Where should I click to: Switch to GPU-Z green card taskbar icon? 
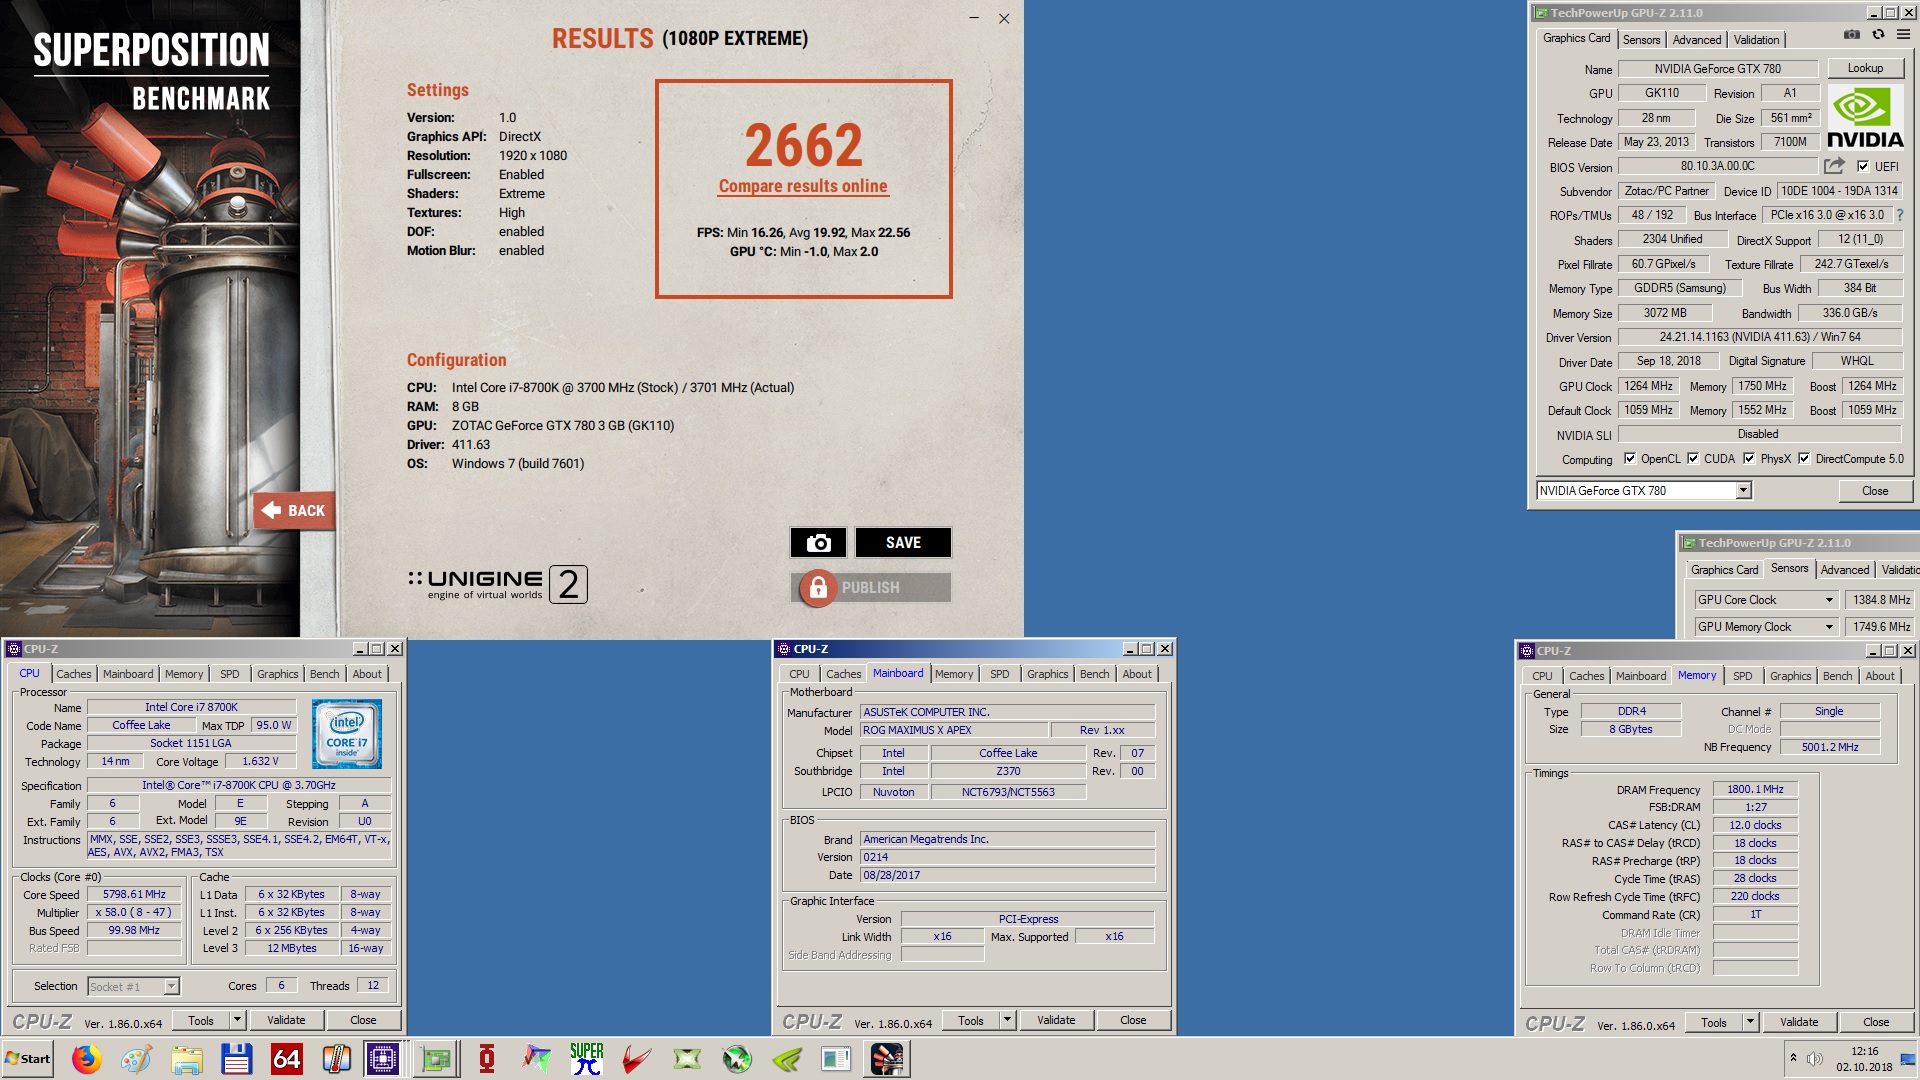click(436, 1059)
